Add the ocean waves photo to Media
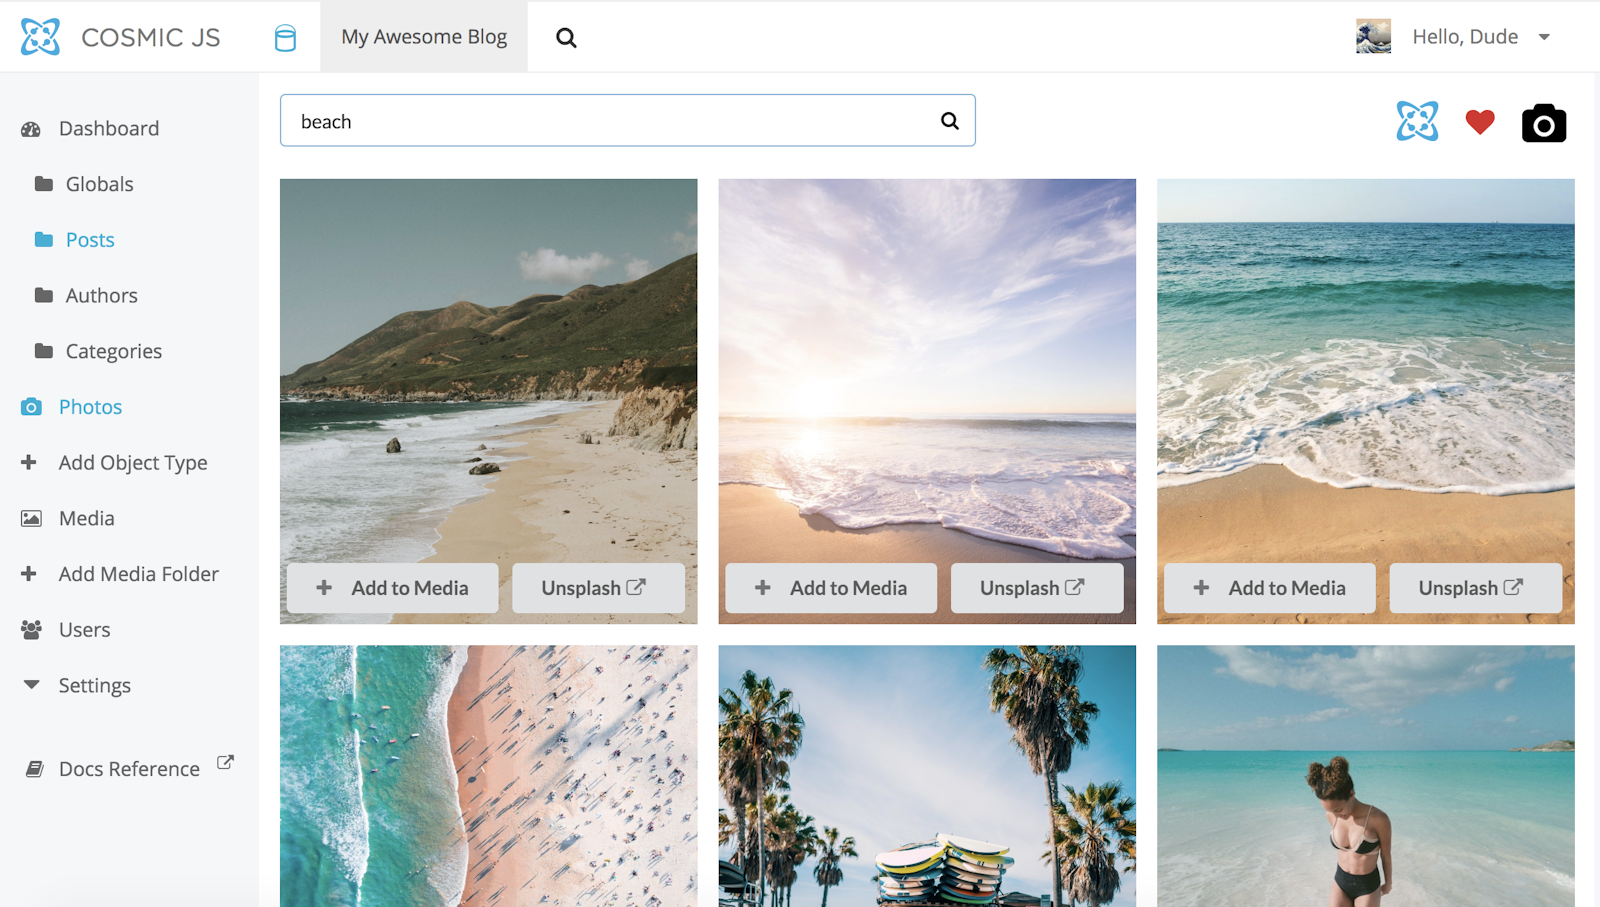The image size is (1600, 907). click(1270, 588)
